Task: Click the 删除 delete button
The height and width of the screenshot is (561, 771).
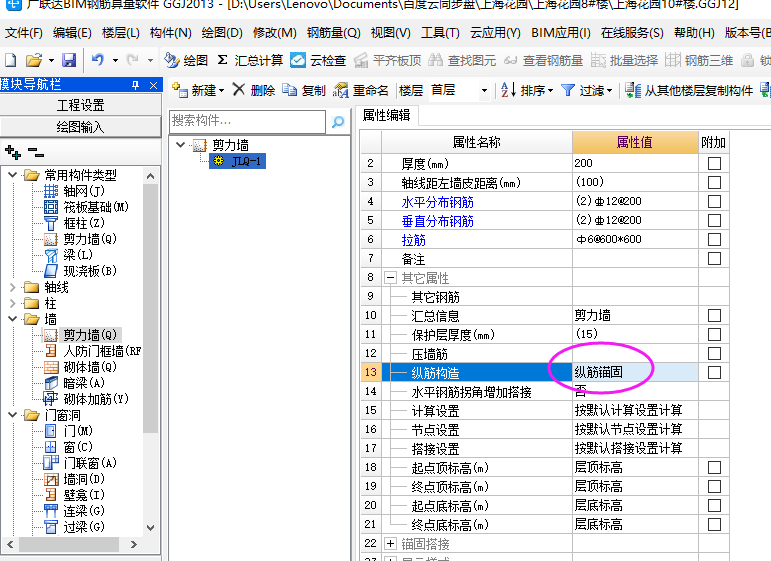Action: (254, 90)
